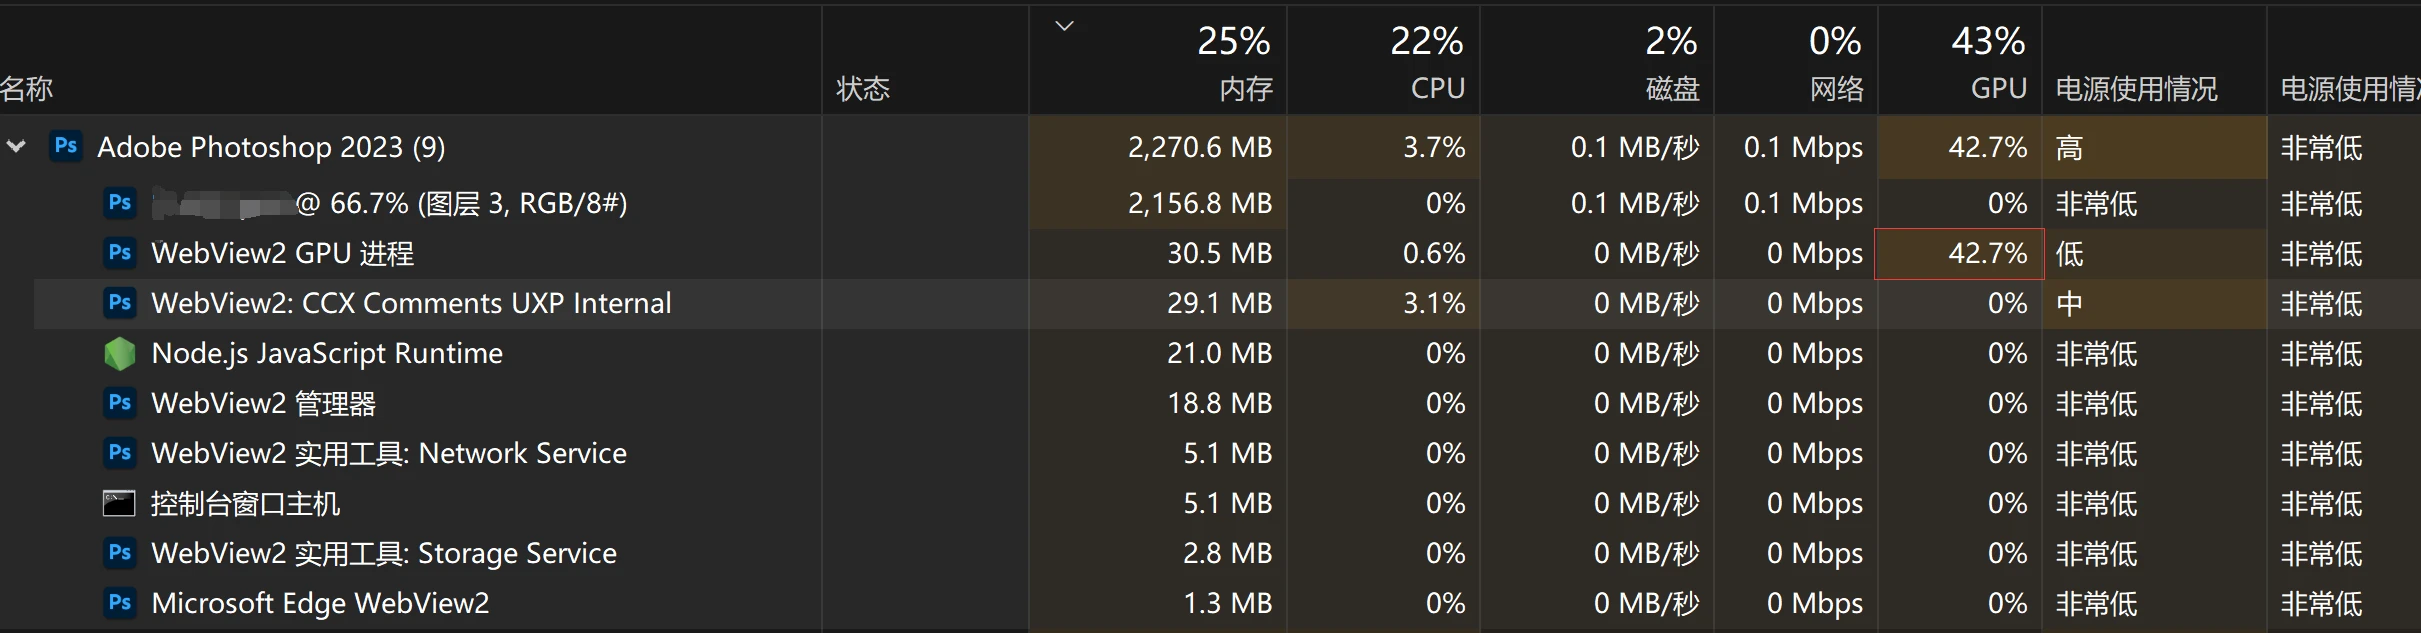Viewport: 2421px width, 633px height.
Task: Click the CCX Comments UXP Internal icon
Action: (x=120, y=303)
